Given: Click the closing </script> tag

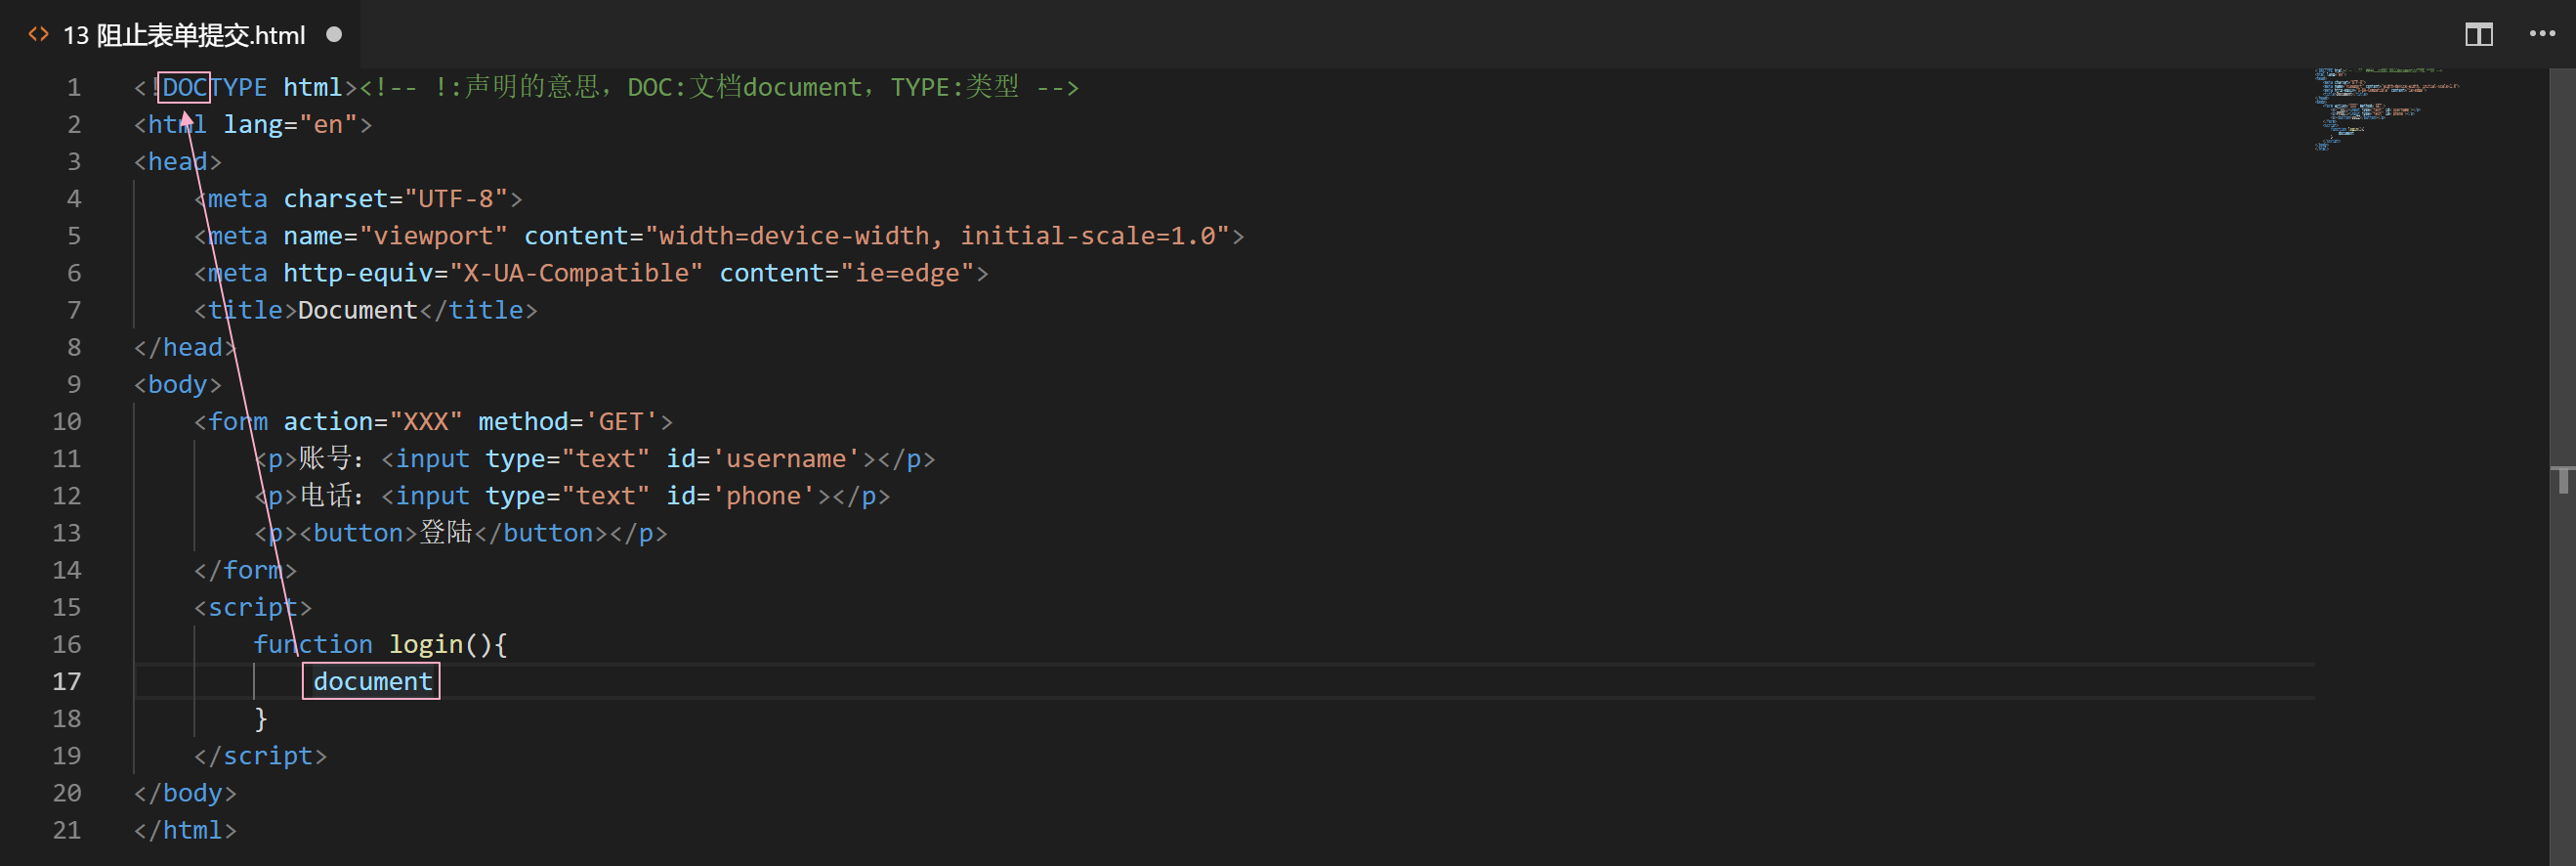Looking at the screenshot, I should (x=260, y=756).
